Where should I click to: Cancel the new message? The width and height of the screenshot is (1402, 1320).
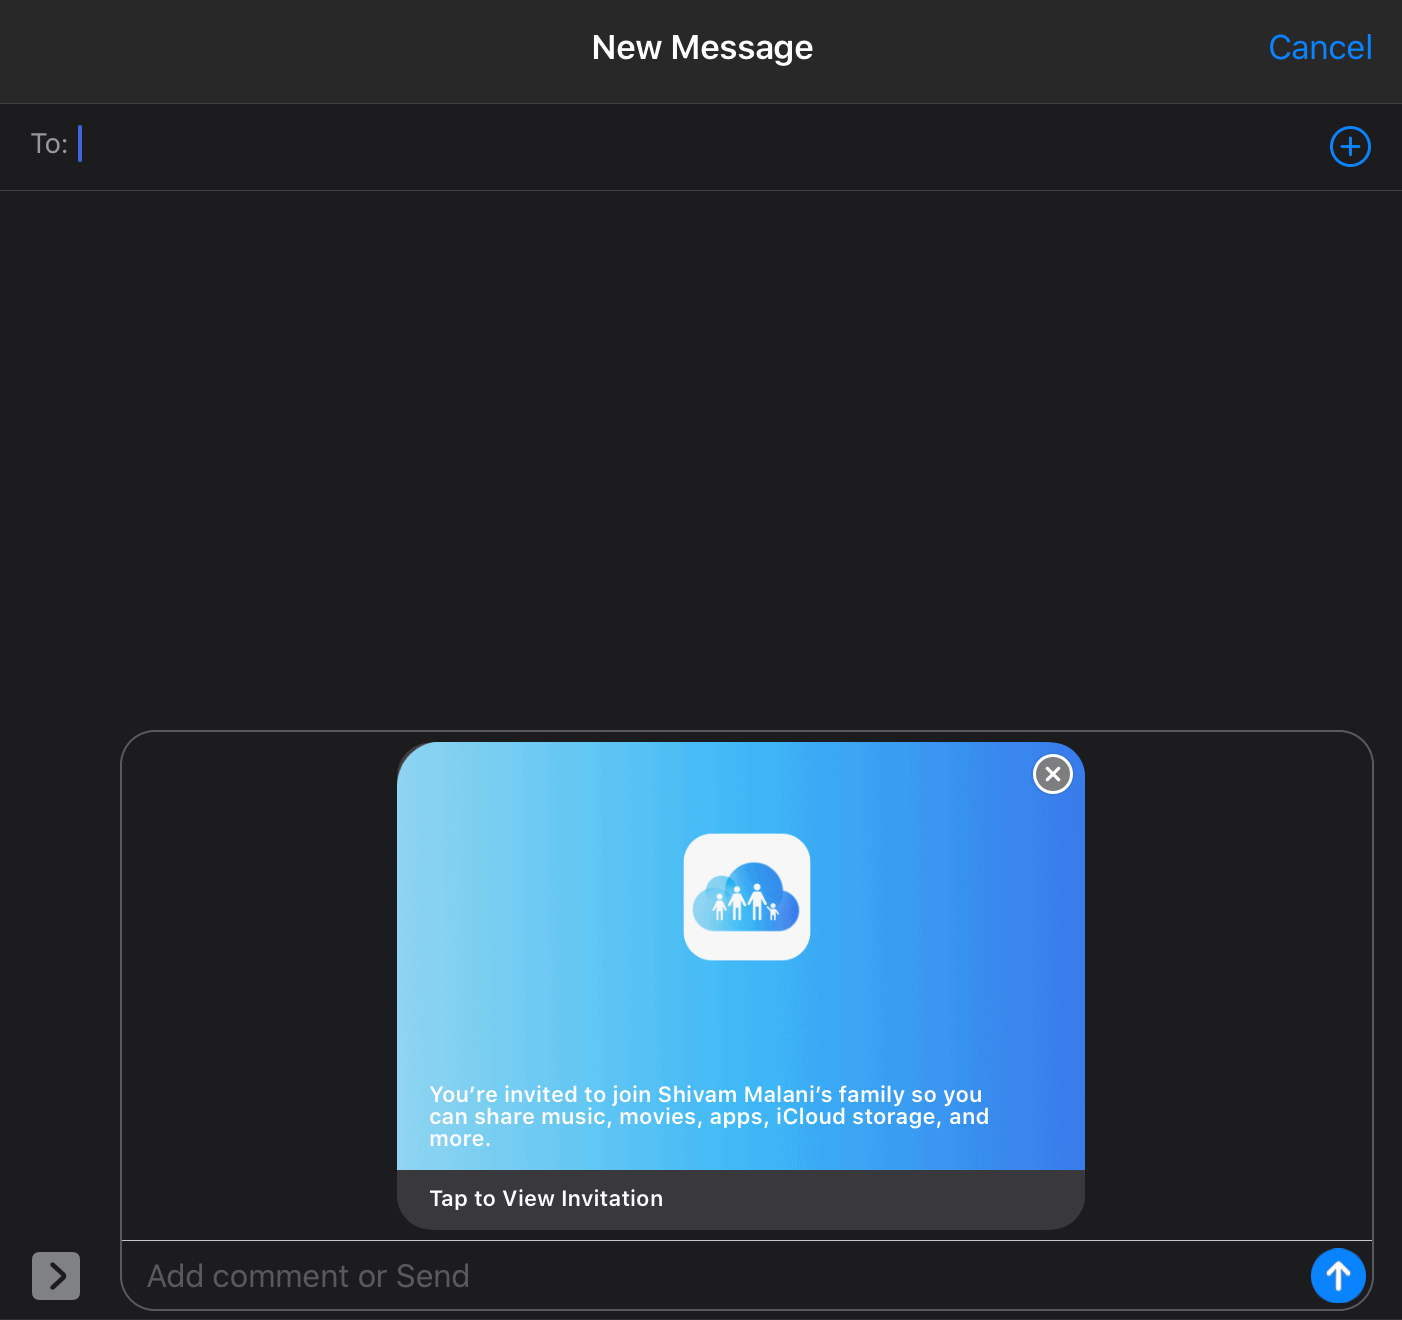coord(1319,48)
